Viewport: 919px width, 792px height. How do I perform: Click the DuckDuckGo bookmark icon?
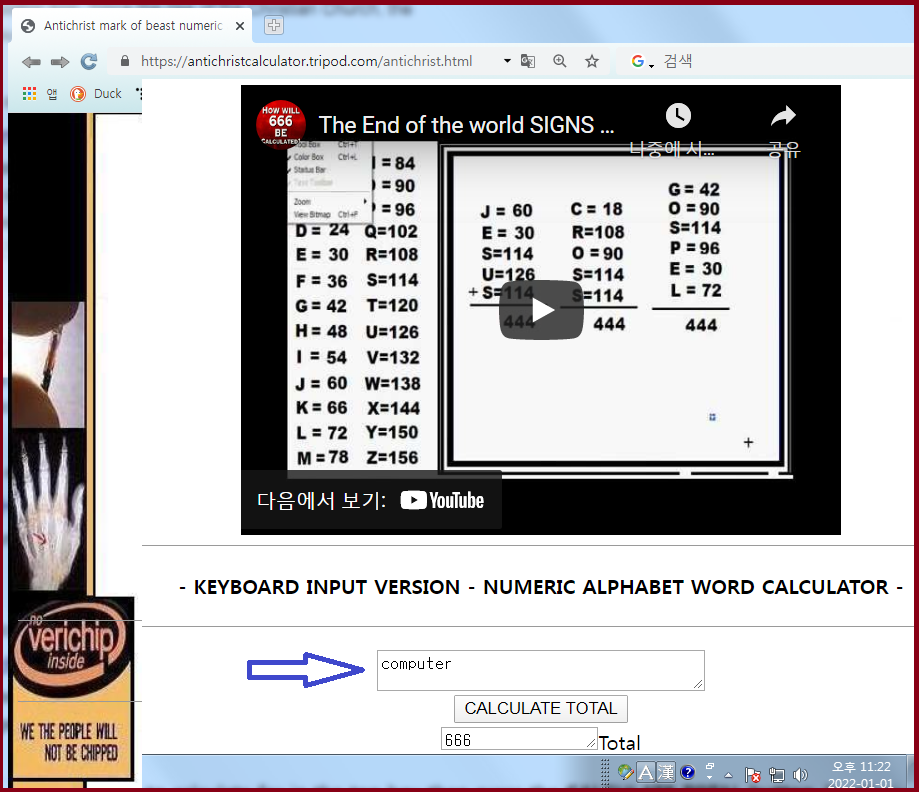(x=78, y=94)
